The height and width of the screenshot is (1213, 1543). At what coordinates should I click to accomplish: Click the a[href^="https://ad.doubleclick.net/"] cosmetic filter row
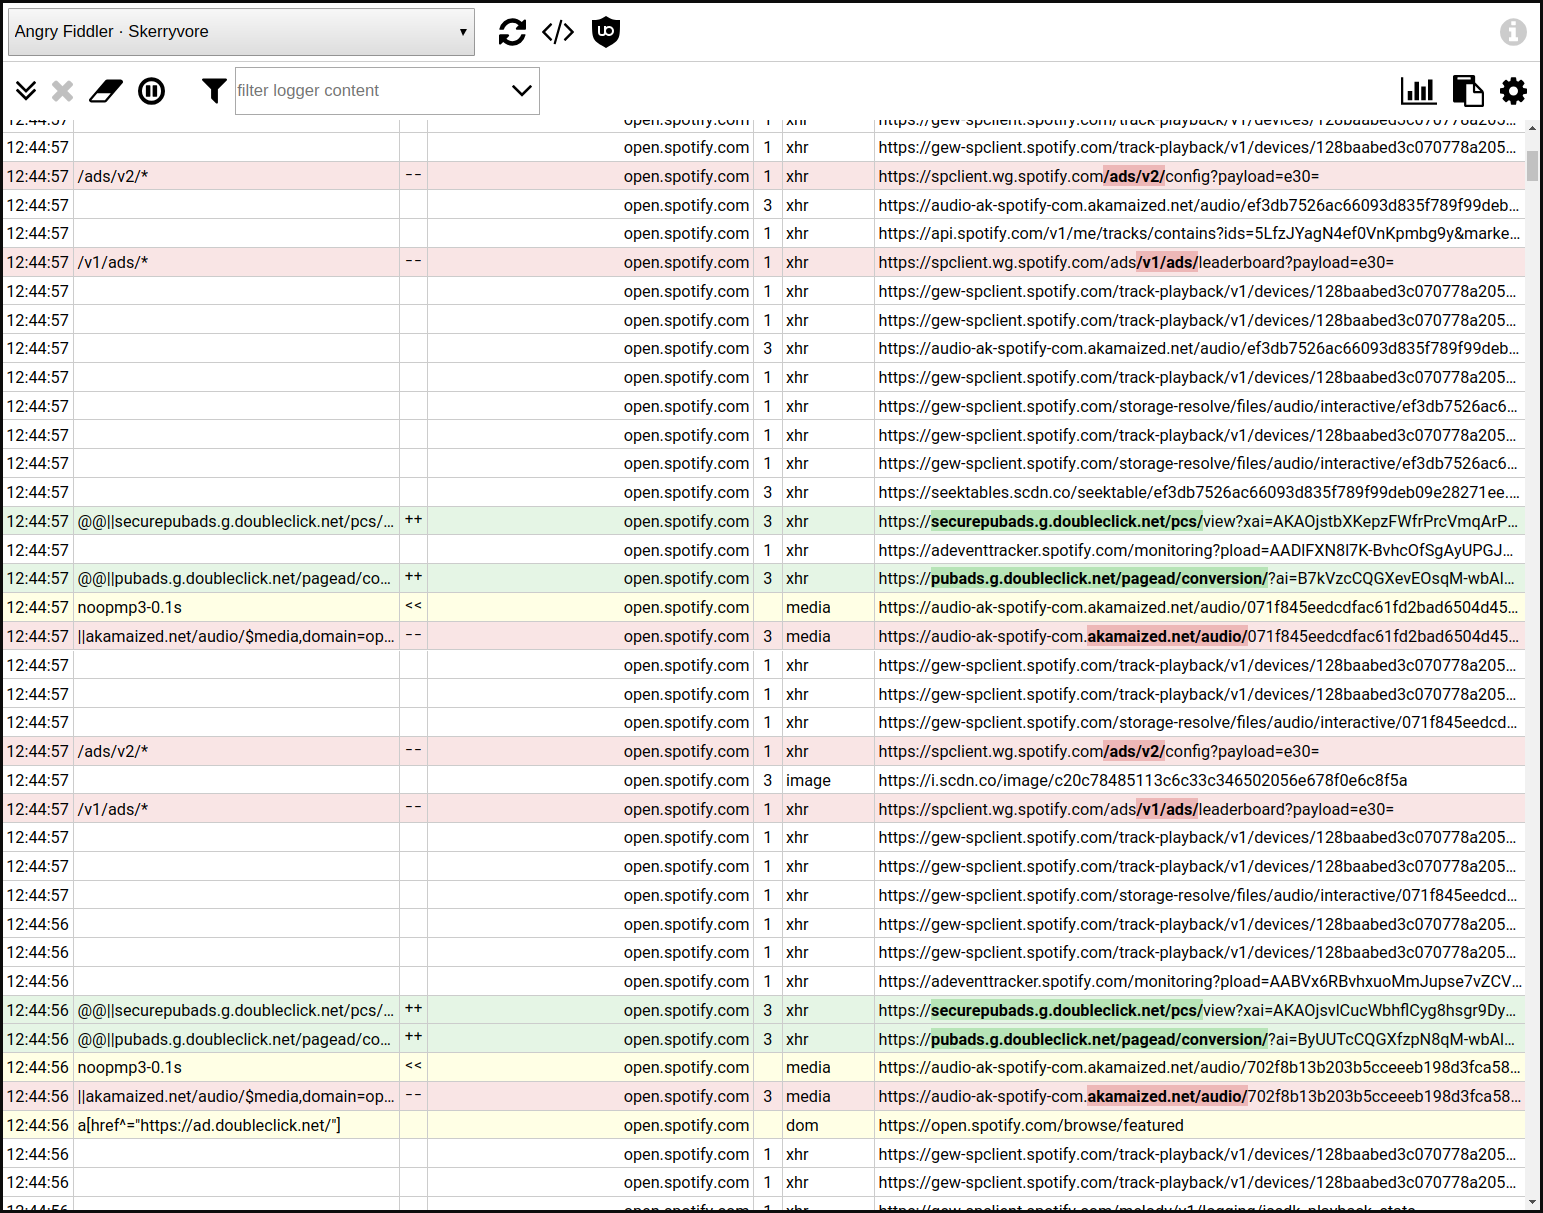(765, 1125)
